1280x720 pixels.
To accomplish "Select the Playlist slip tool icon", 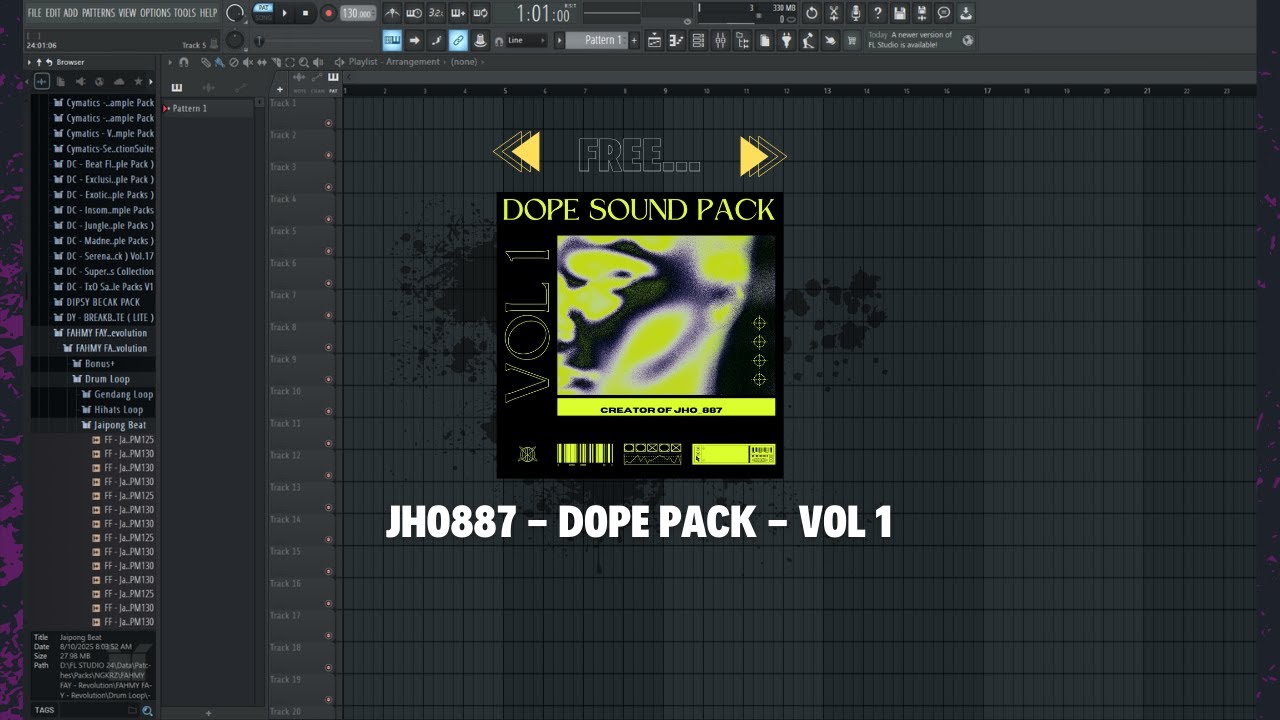I will point(262,62).
